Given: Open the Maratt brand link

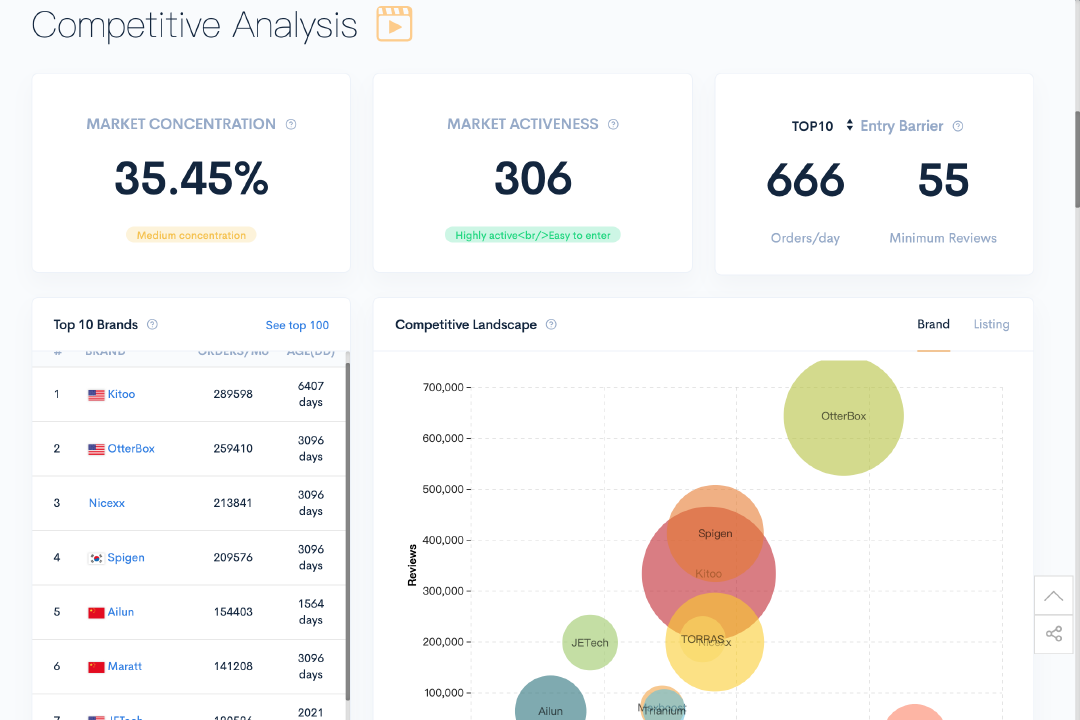Looking at the screenshot, I should 125,666.
